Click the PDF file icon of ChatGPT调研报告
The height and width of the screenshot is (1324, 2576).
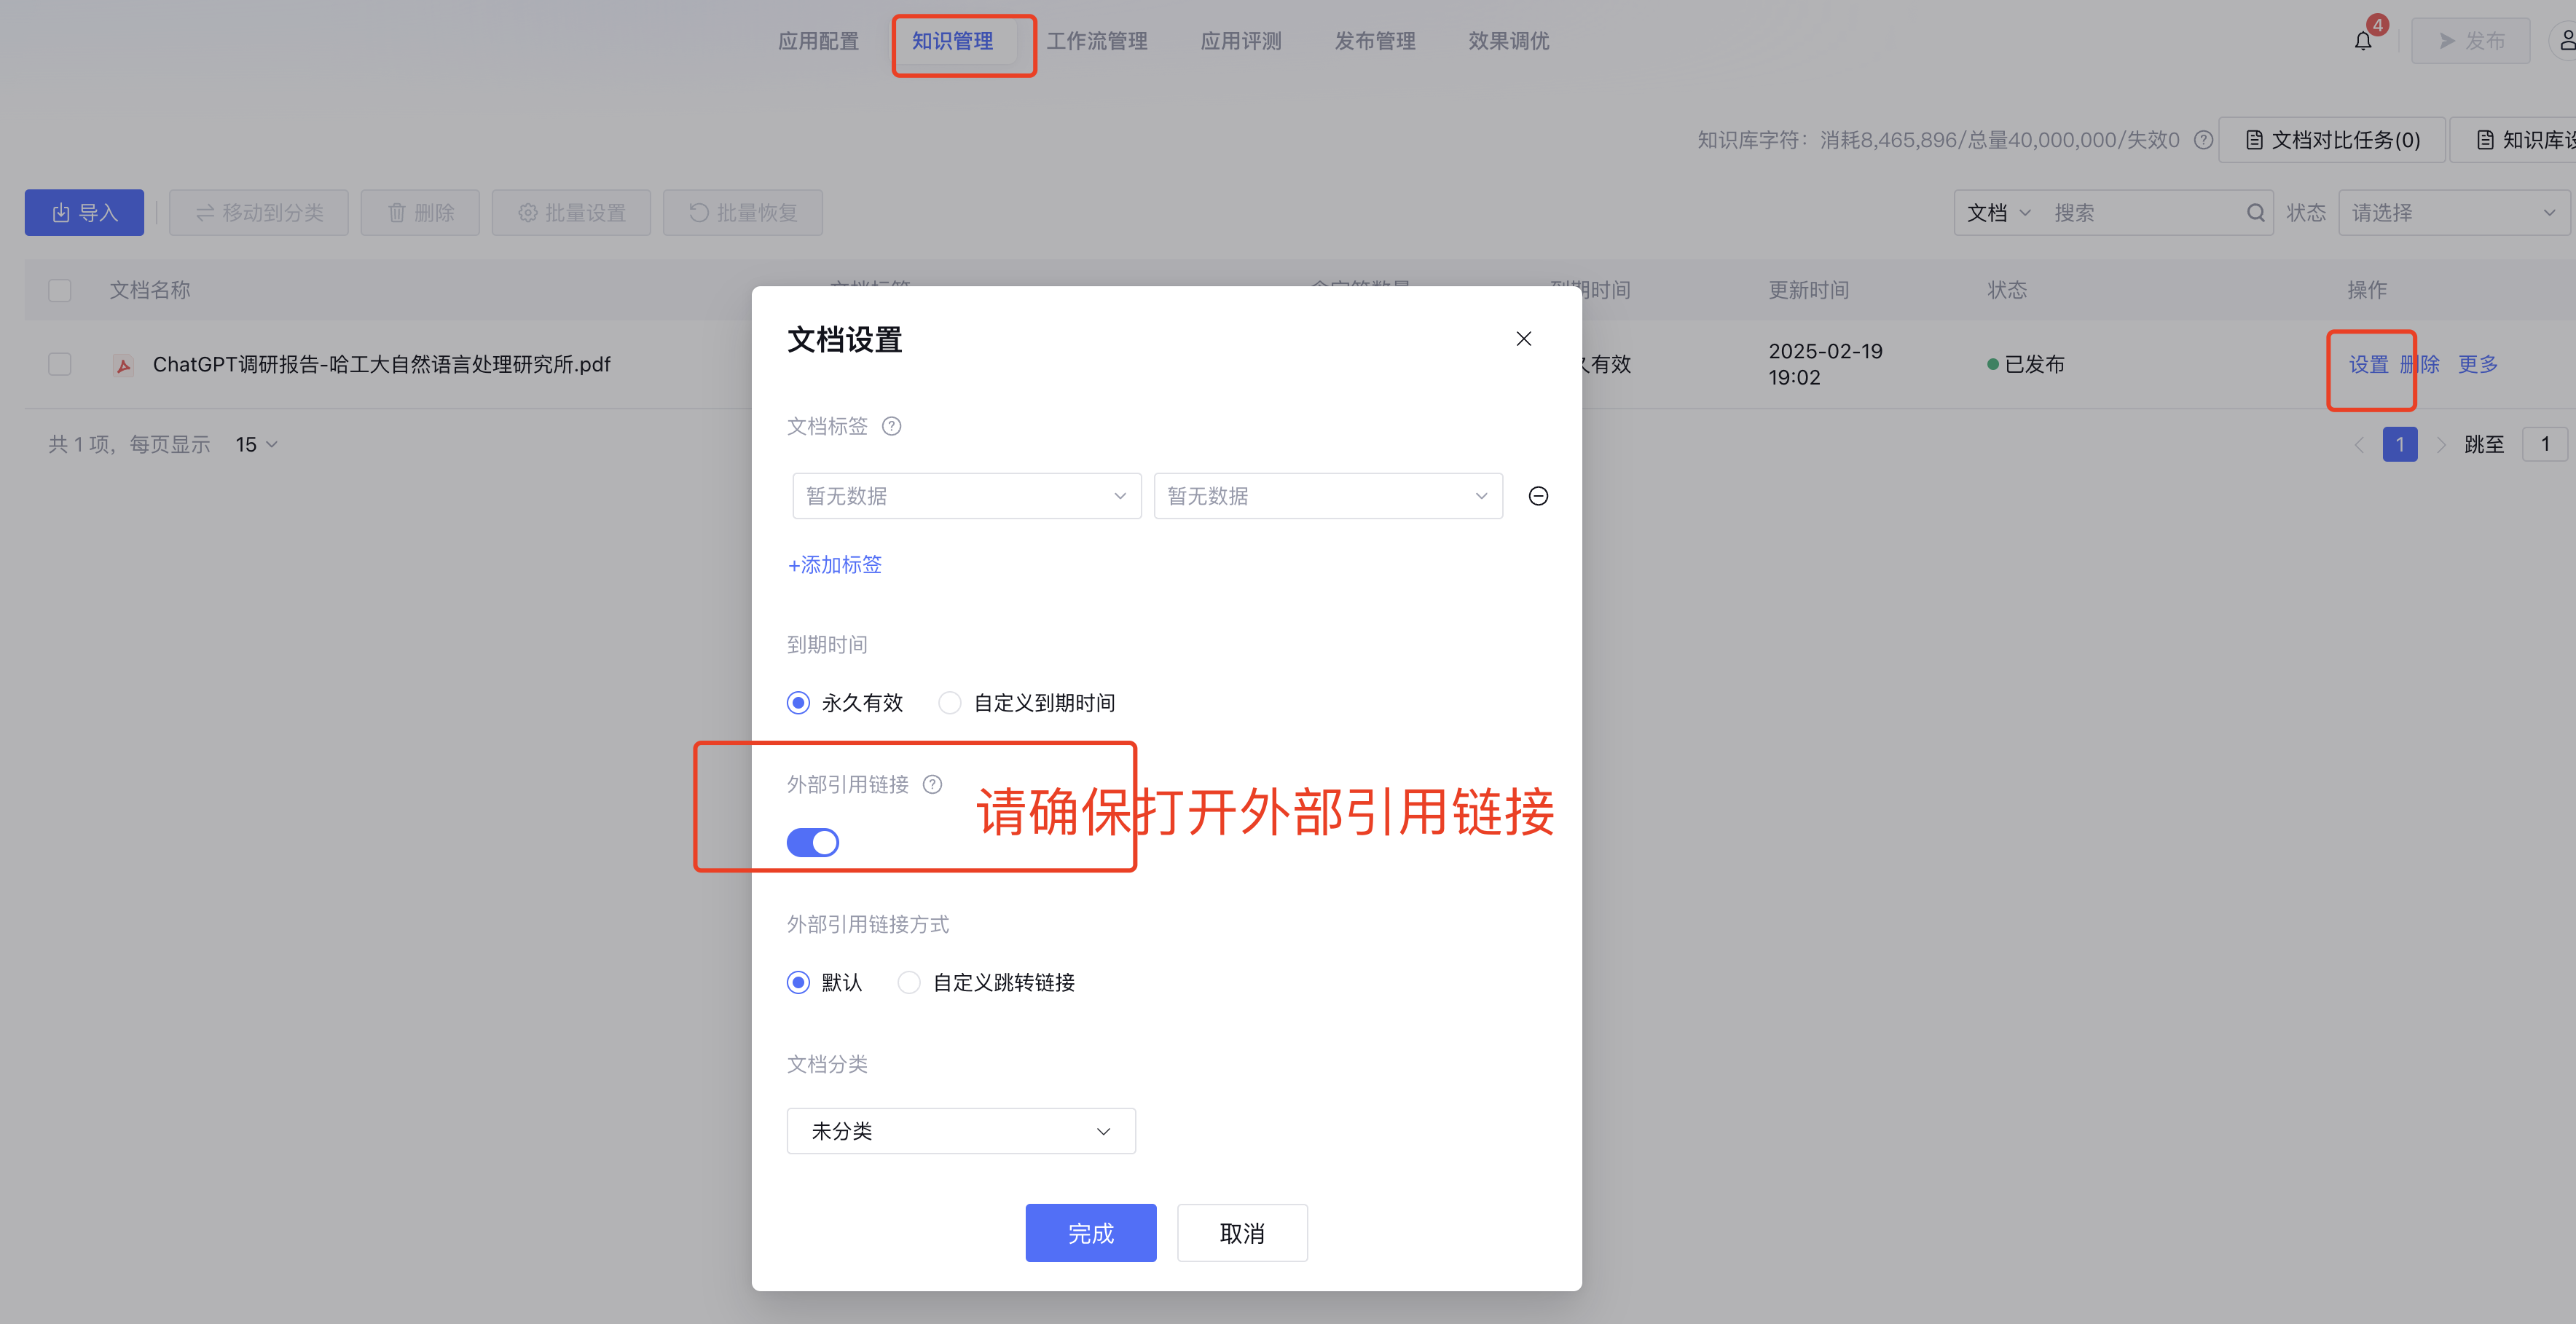pyautogui.click(x=124, y=365)
